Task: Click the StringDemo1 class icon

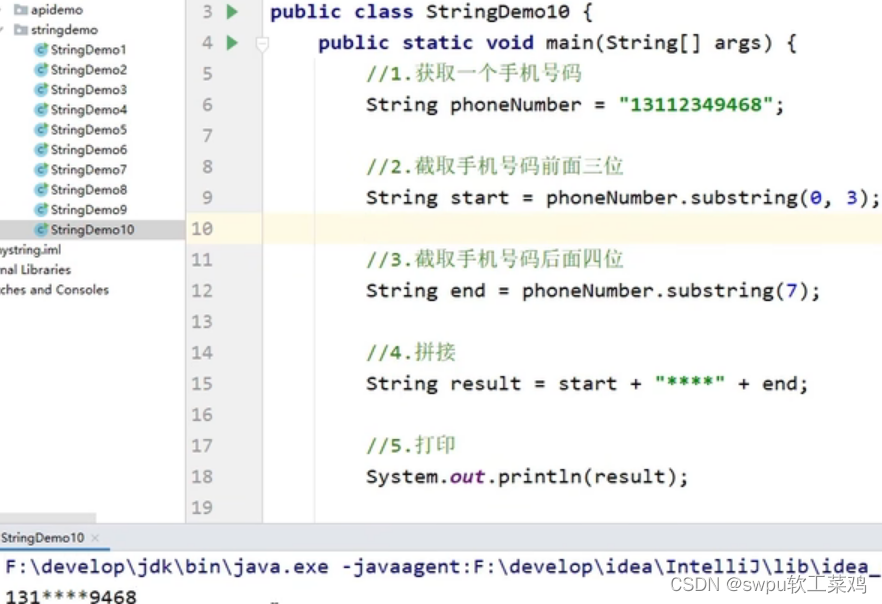Action: (x=40, y=50)
